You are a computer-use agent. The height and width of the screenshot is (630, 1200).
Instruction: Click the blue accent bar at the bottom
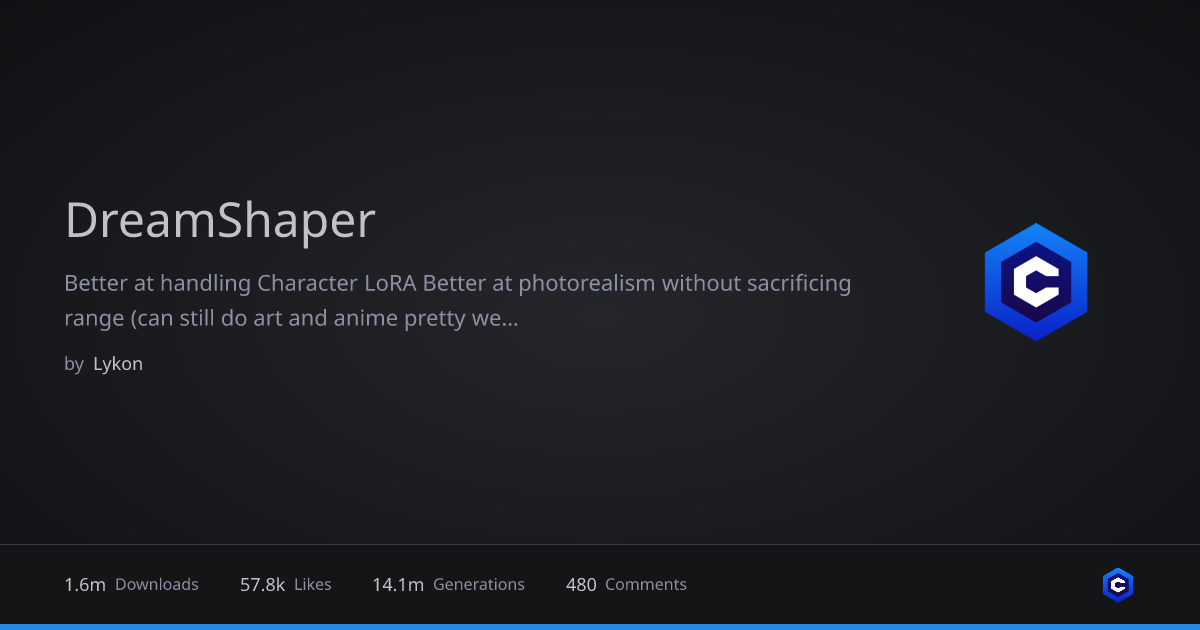[x=600, y=627]
